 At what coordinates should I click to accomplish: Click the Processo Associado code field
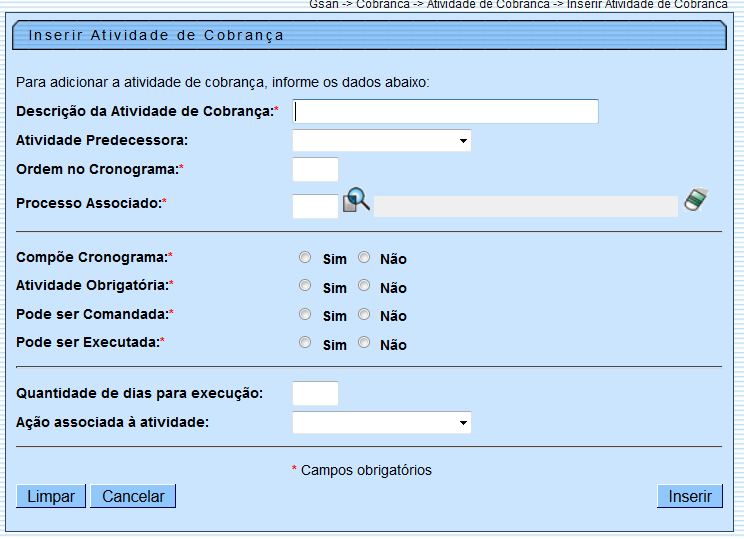[315, 206]
